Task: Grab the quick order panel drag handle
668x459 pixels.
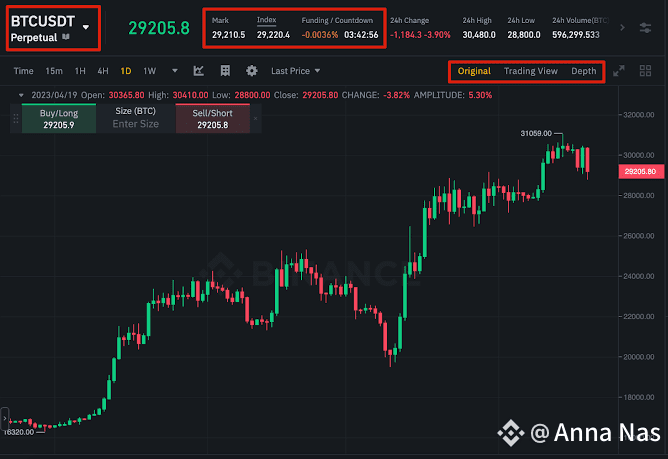Action: pos(16,118)
